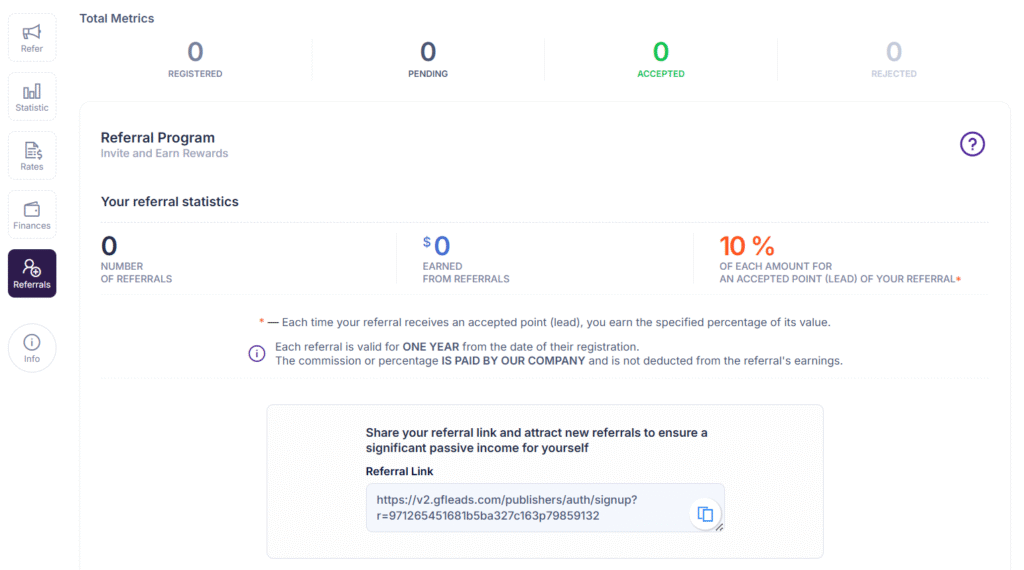Click the Pending total metric

428,59
